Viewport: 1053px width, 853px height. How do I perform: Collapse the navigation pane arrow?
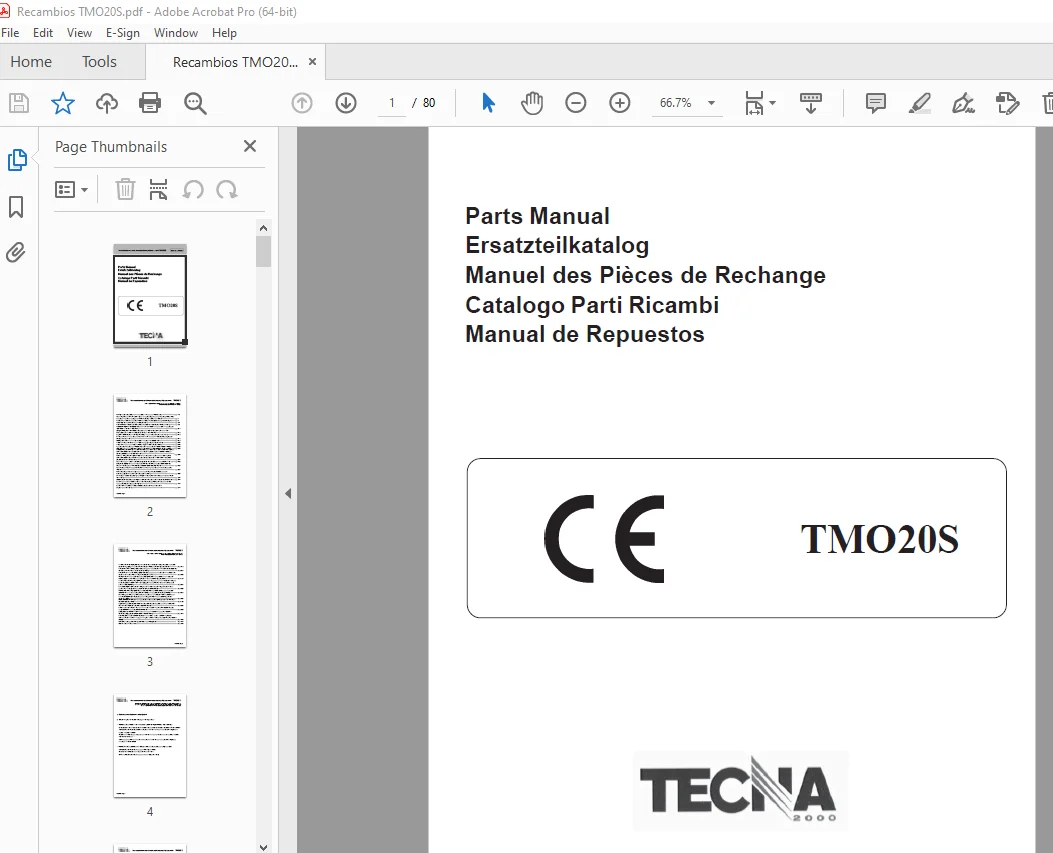coord(288,494)
